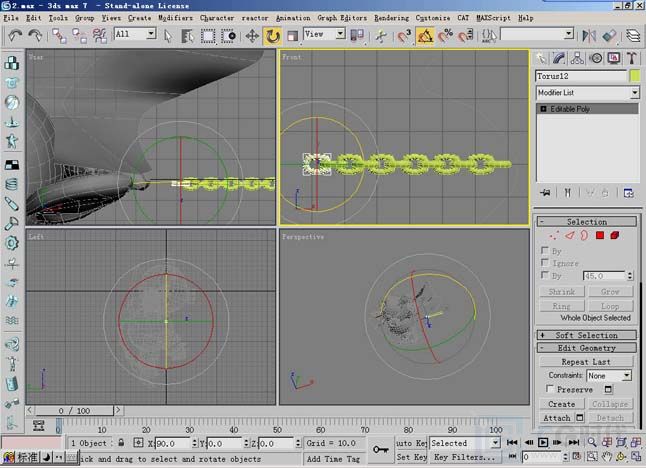Enable the first By checkbox

545,250
